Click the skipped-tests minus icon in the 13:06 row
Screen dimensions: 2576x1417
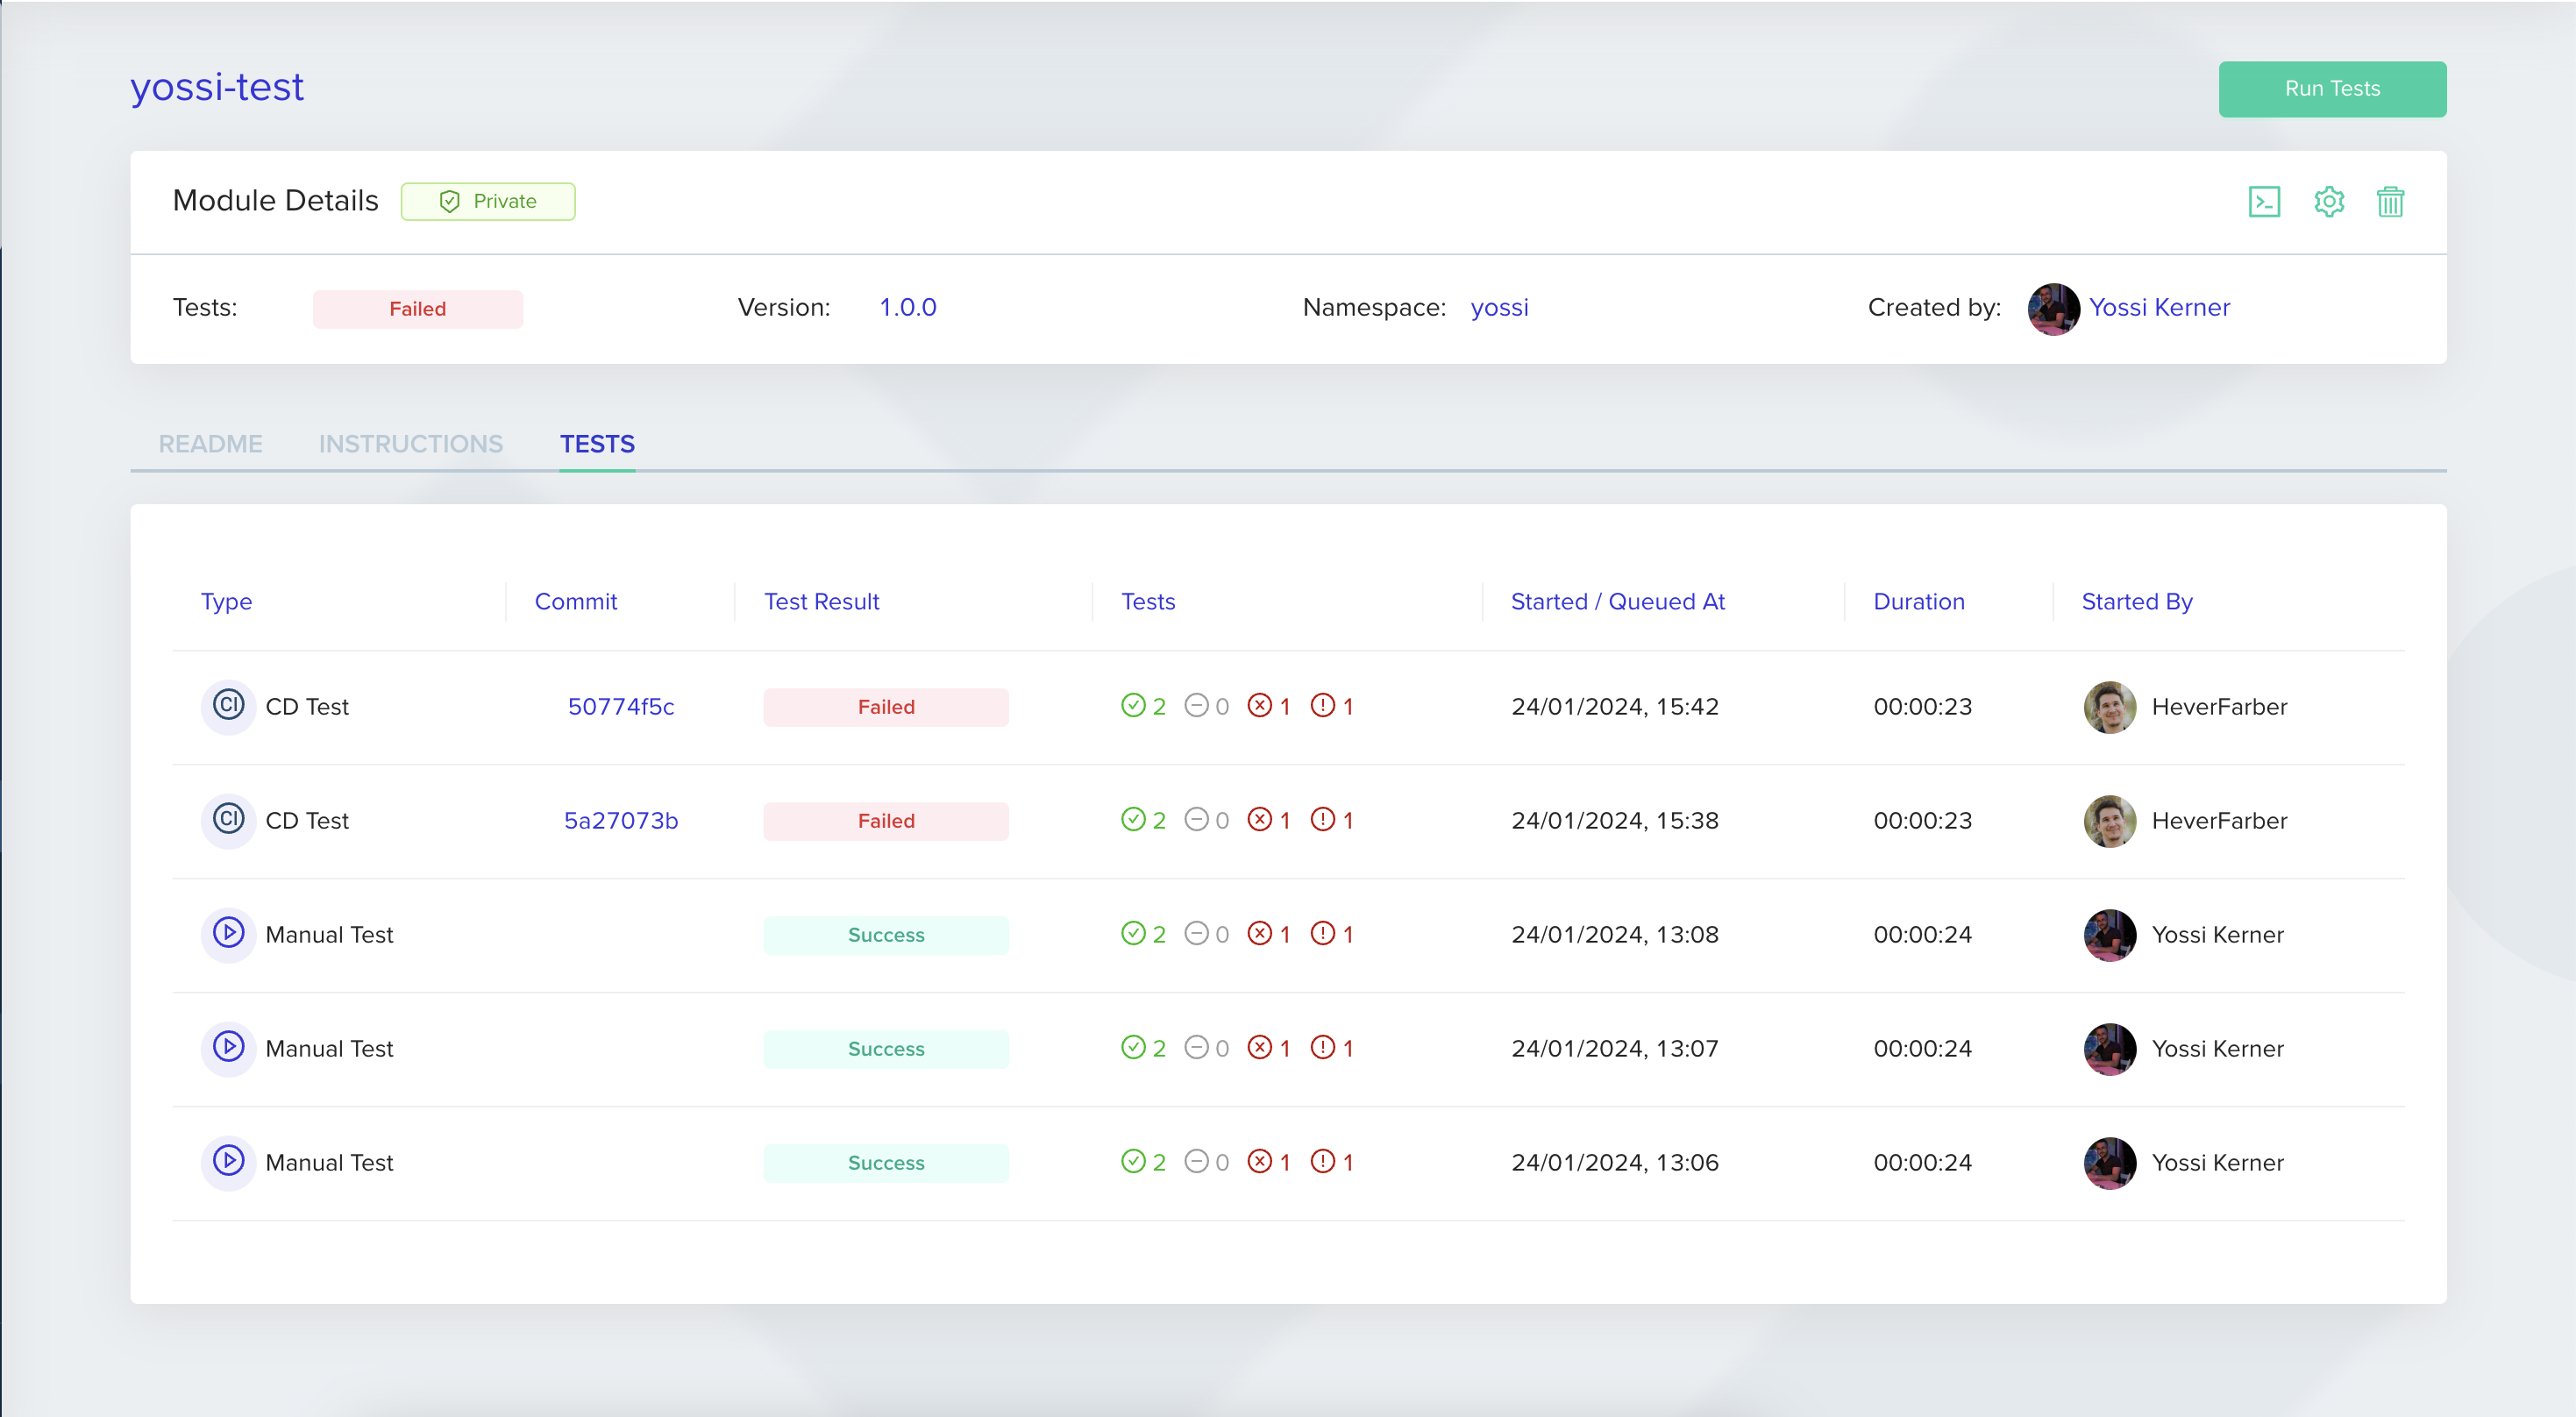click(1196, 1162)
